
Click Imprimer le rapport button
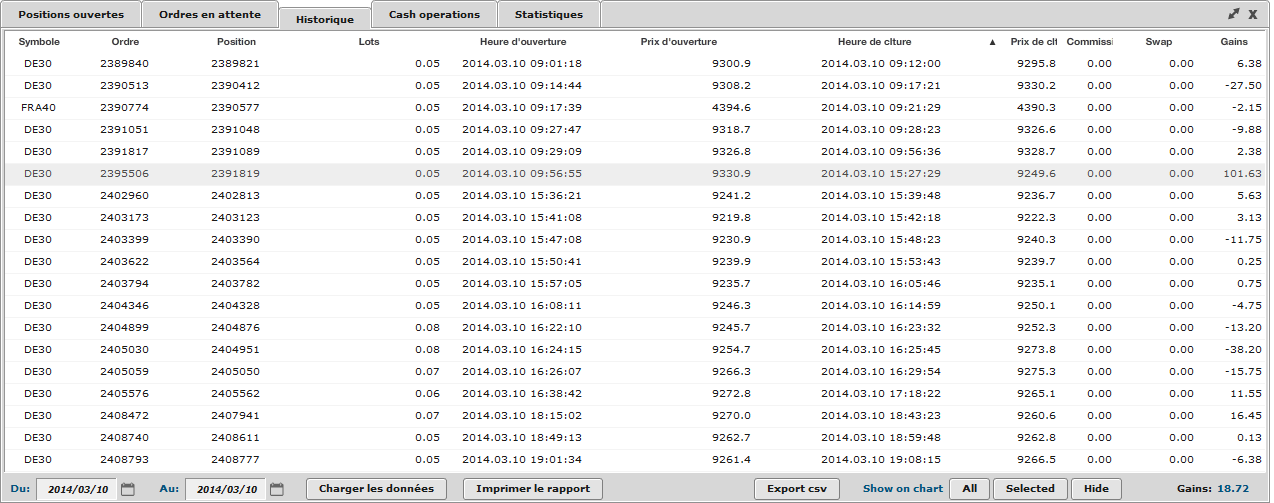533,489
